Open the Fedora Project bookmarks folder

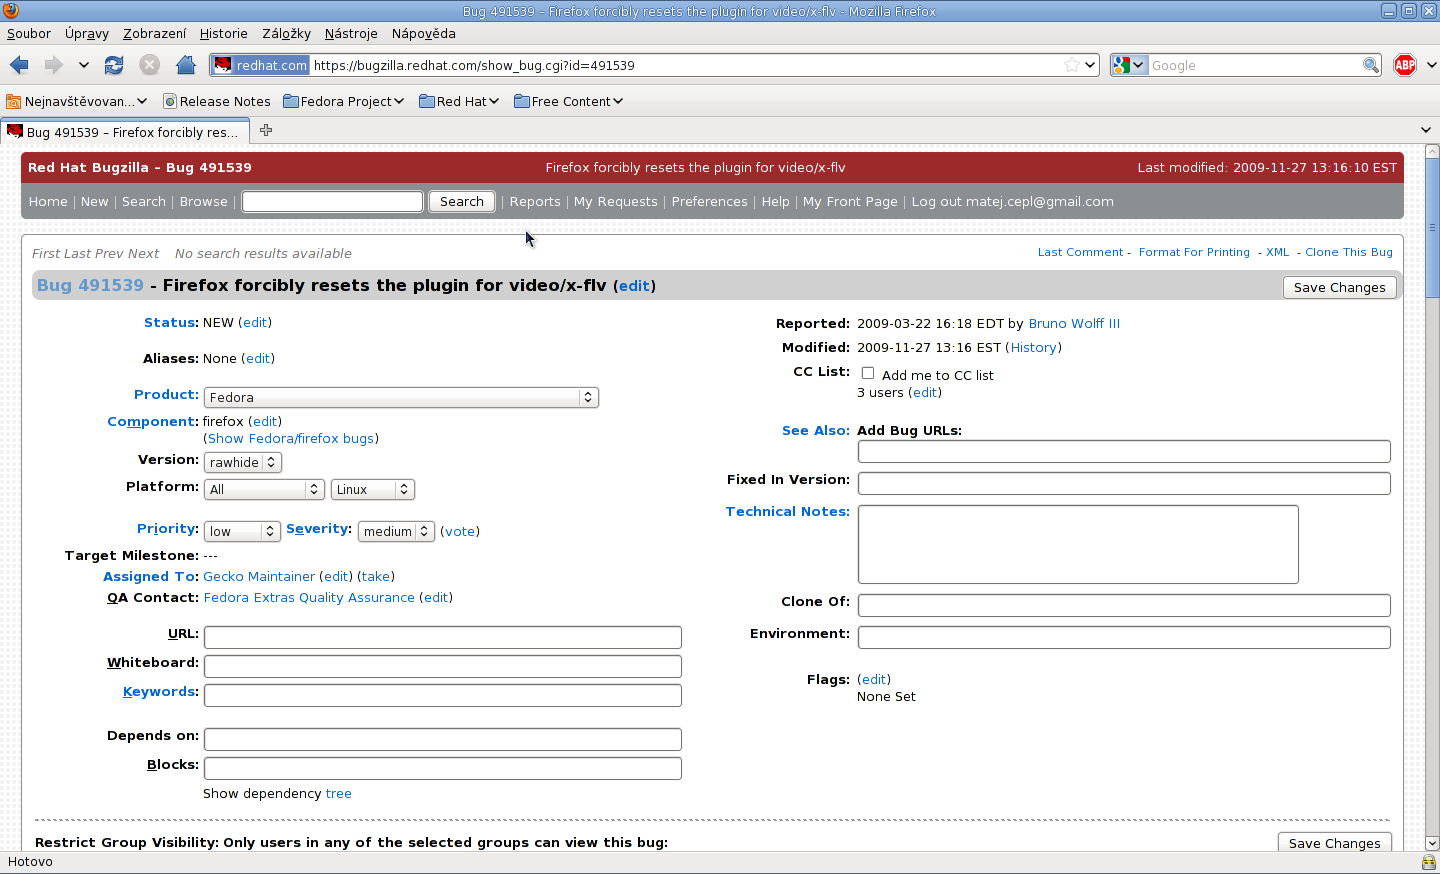[343, 101]
